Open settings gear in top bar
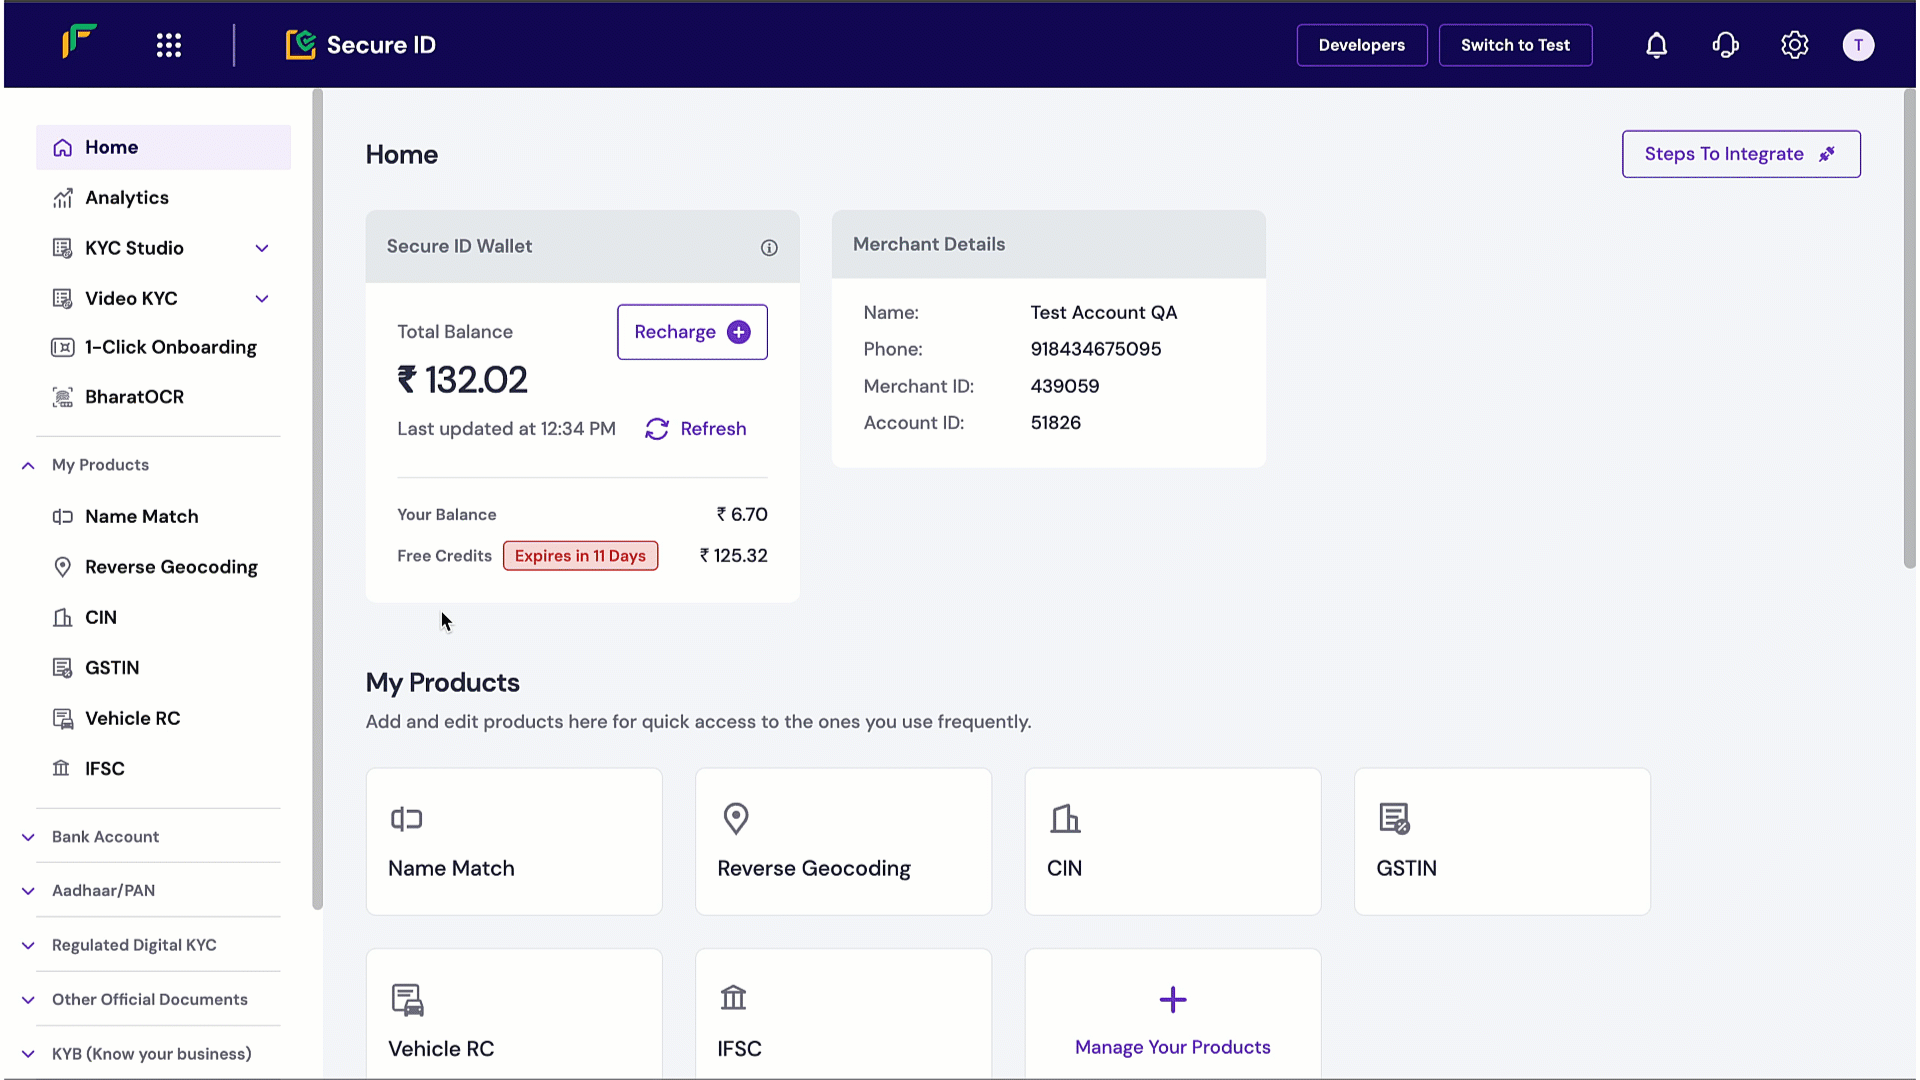The width and height of the screenshot is (1920, 1080). click(1794, 45)
